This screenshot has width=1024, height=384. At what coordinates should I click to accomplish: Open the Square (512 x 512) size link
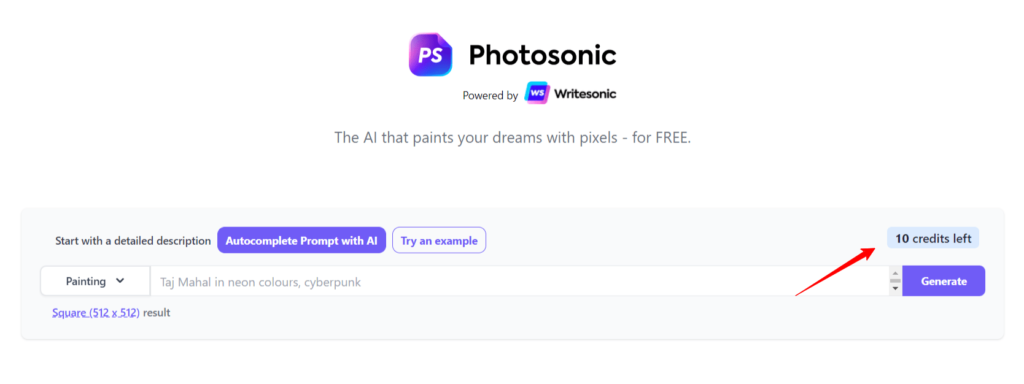[96, 313]
